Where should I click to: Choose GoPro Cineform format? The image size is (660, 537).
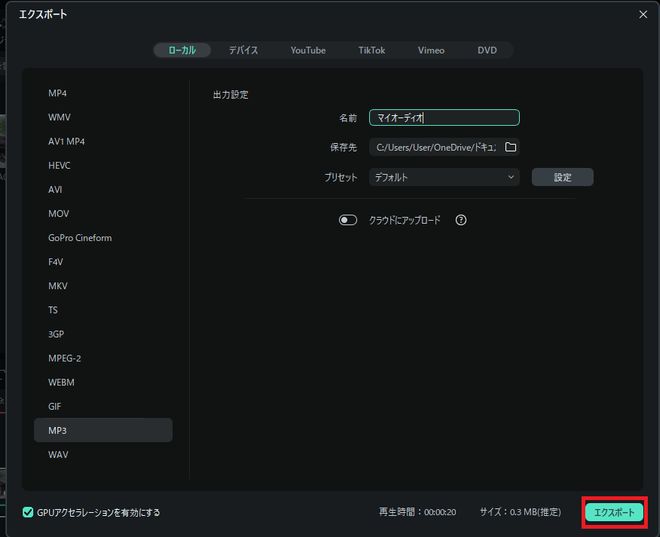point(80,238)
